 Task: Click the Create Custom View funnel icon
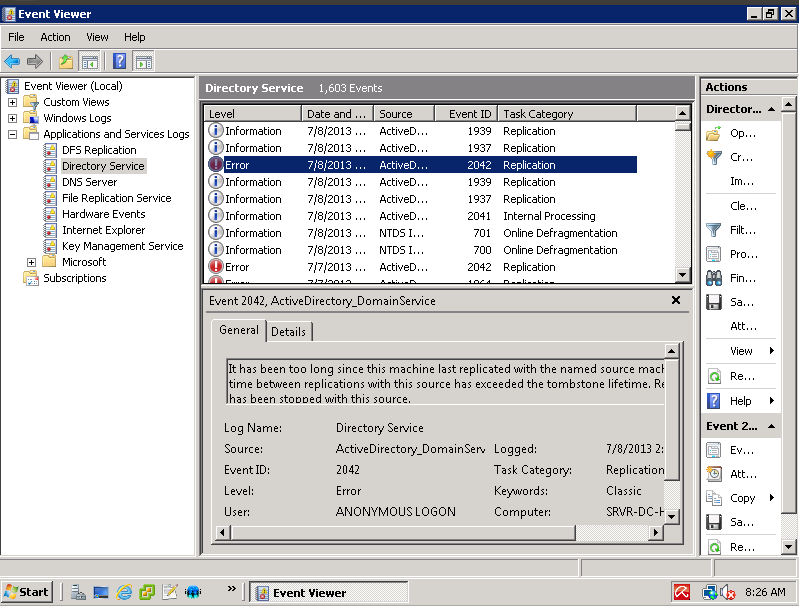(x=714, y=157)
